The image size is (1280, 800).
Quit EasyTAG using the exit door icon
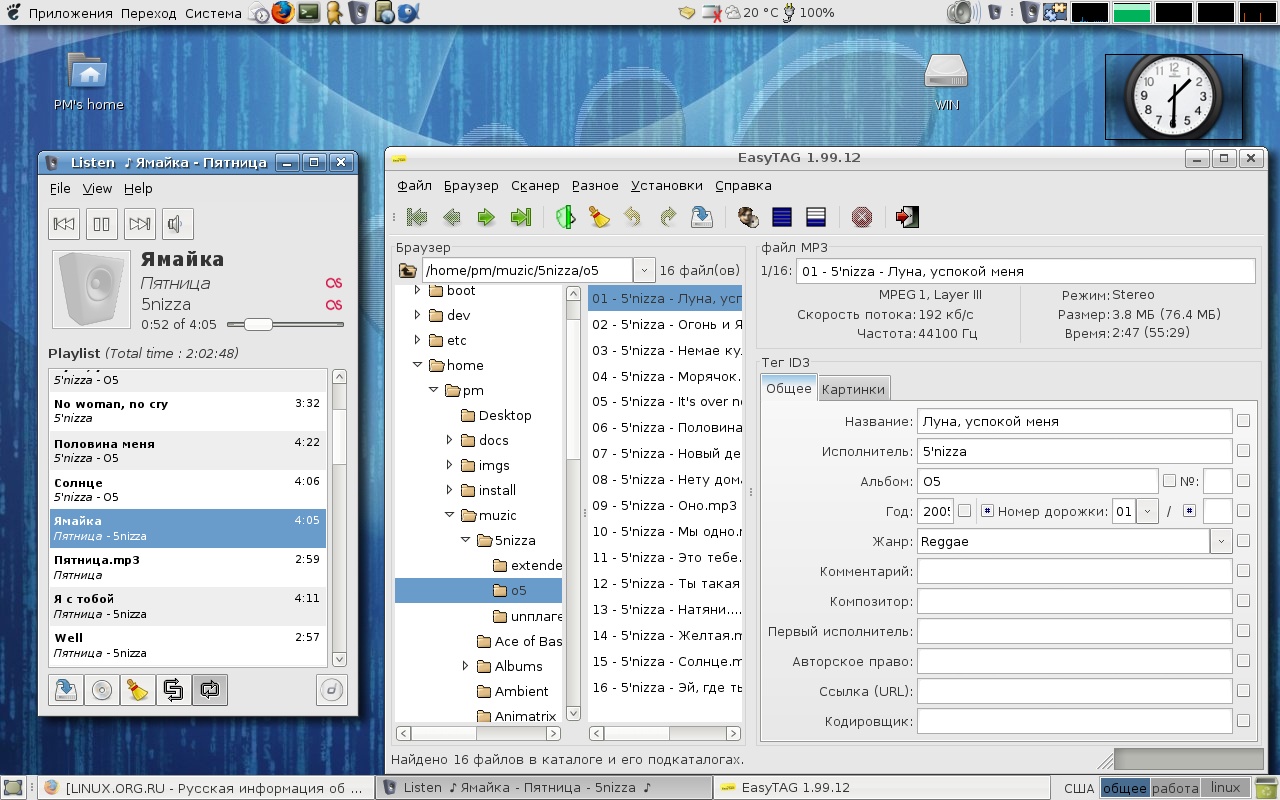click(x=907, y=217)
